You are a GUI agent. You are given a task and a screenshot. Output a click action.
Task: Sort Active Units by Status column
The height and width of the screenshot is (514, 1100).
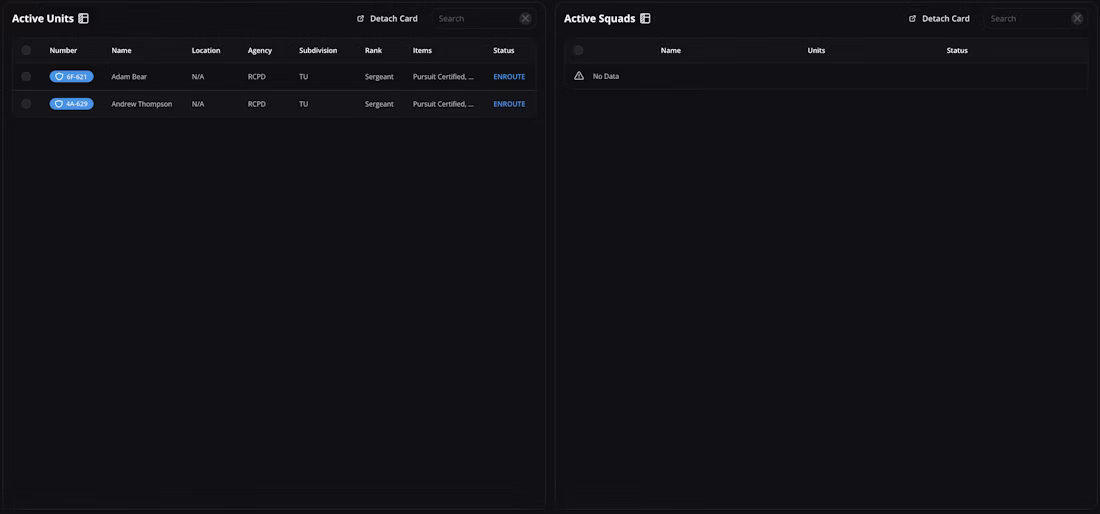504,50
